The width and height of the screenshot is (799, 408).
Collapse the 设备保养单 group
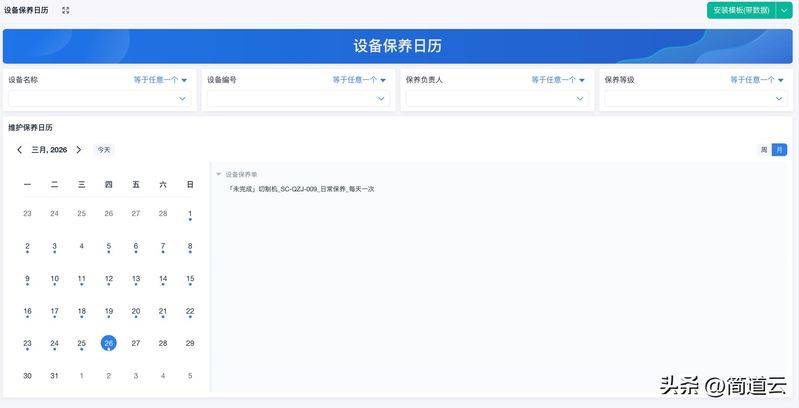pyautogui.click(x=219, y=174)
